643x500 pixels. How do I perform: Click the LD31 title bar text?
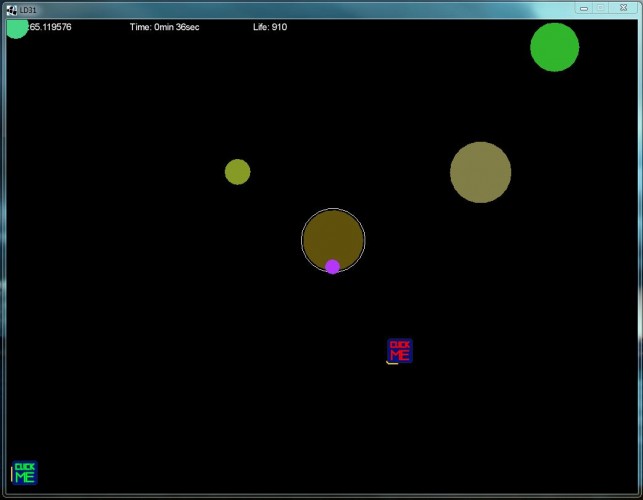[x=28, y=10]
